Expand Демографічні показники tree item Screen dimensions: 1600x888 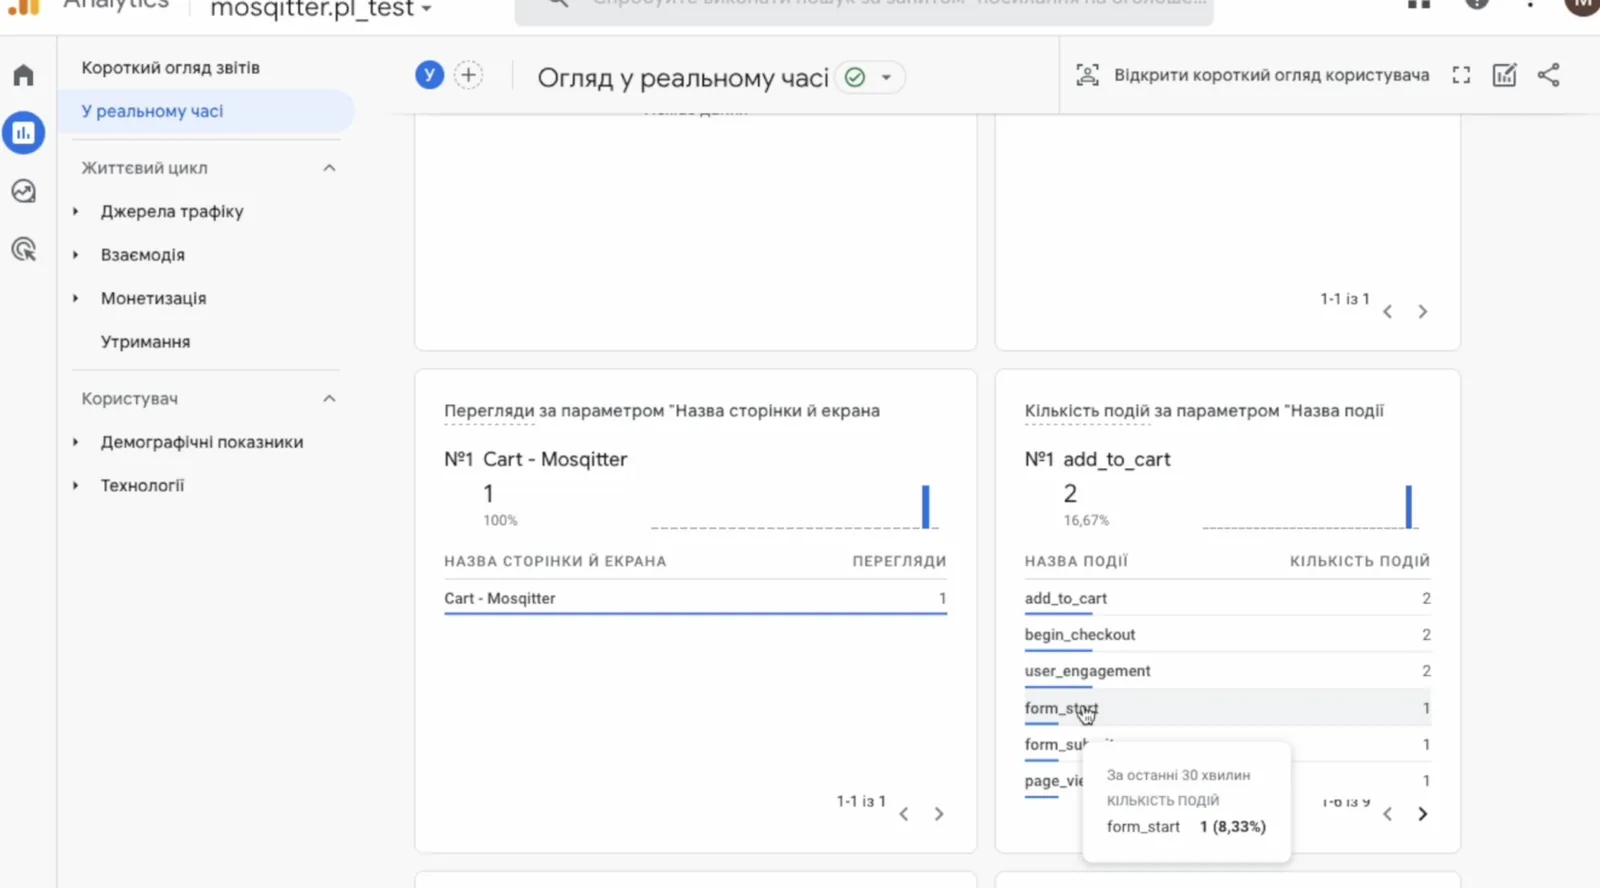(75, 442)
